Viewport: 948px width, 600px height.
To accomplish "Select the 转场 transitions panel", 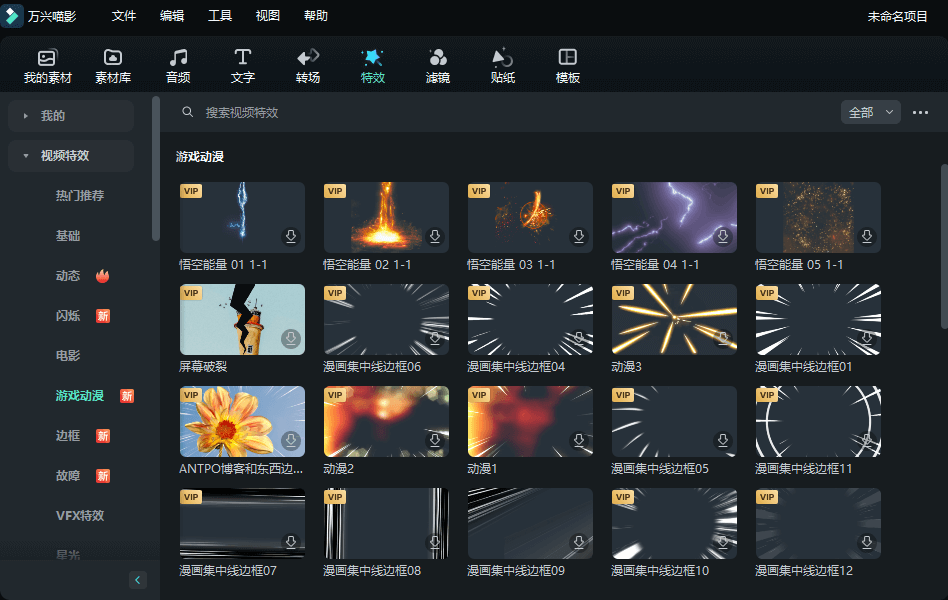I will (308, 66).
